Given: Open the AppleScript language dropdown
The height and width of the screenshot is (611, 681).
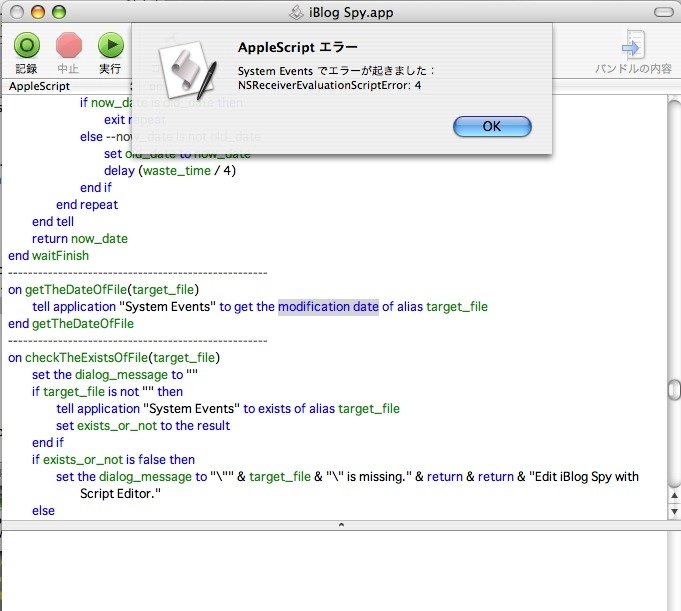Looking at the screenshot, I should pyautogui.click(x=60, y=86).
